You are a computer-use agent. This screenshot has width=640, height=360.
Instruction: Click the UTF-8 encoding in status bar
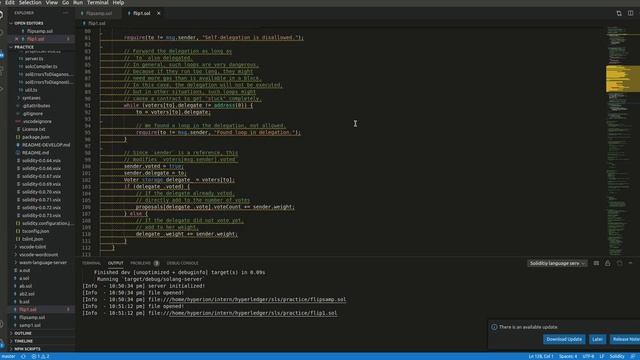(588, 356)
